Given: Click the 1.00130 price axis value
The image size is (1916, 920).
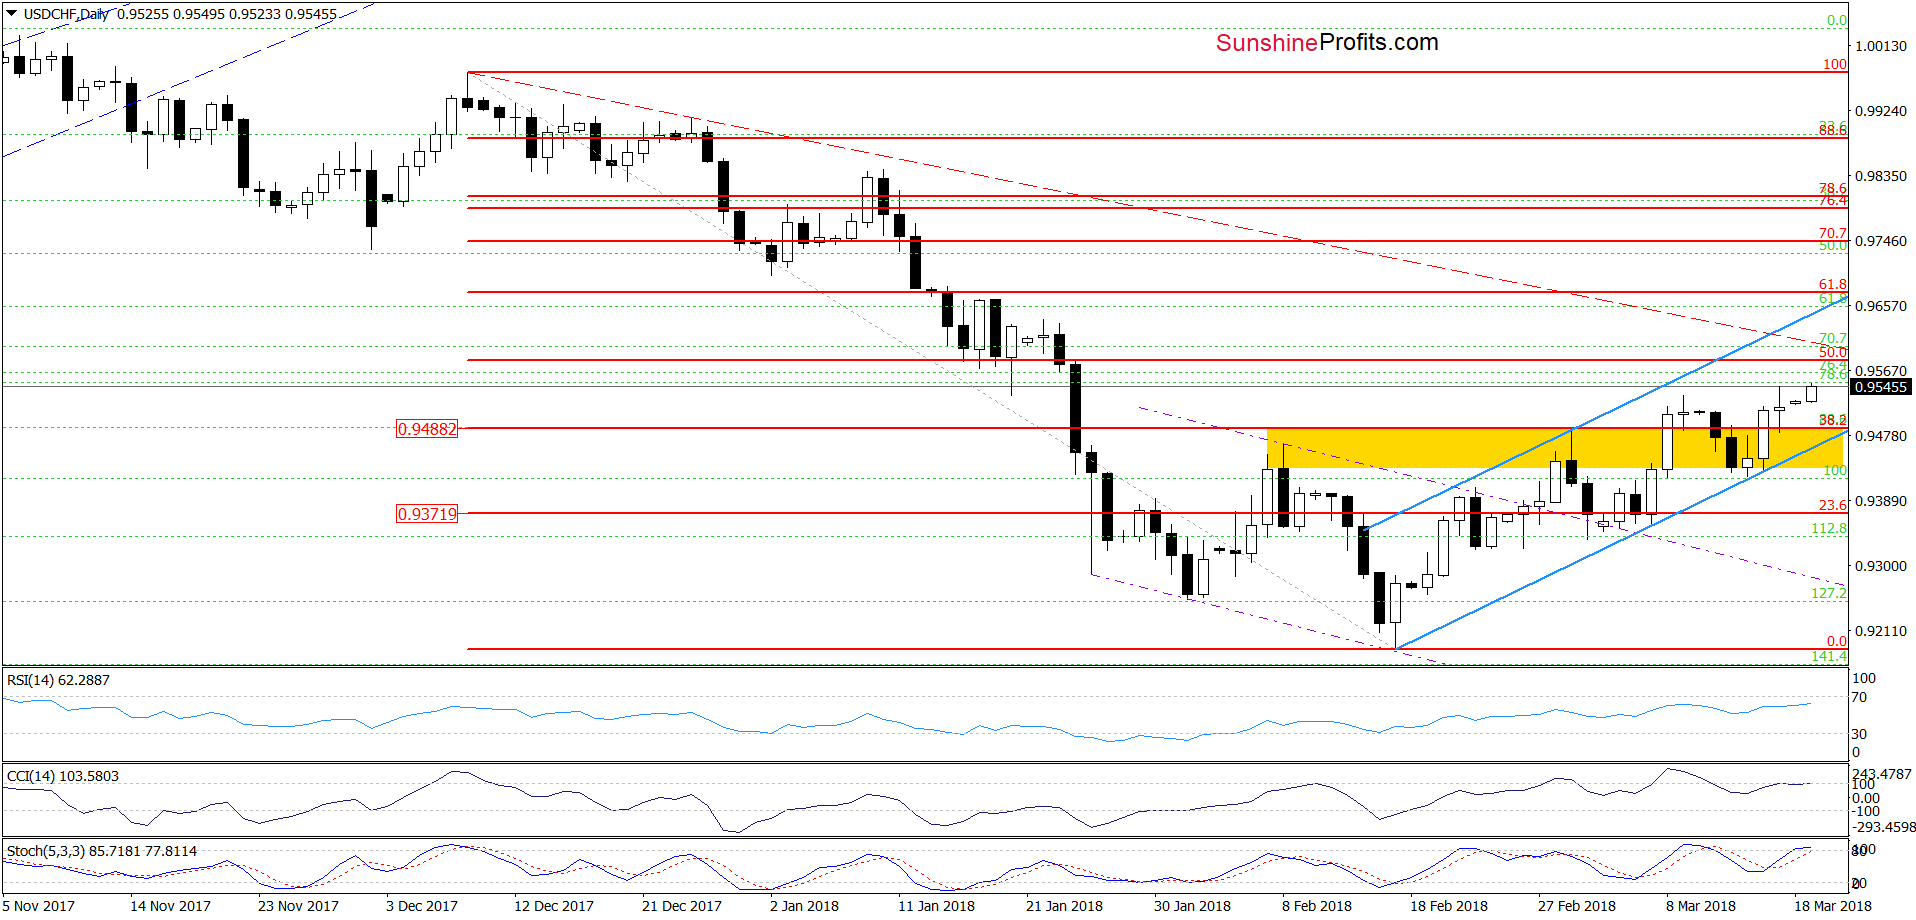Looking at the screenshot, I should tap(1881, 46).
